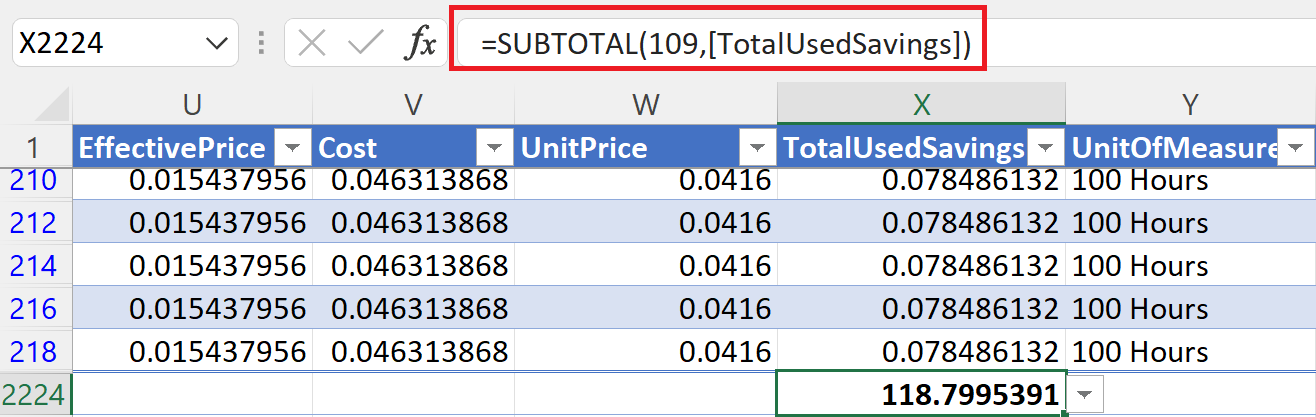1316x417 pixels.
Task: Open the UnitOfMeasure filter dropdown
Action: pos(1297,149)
